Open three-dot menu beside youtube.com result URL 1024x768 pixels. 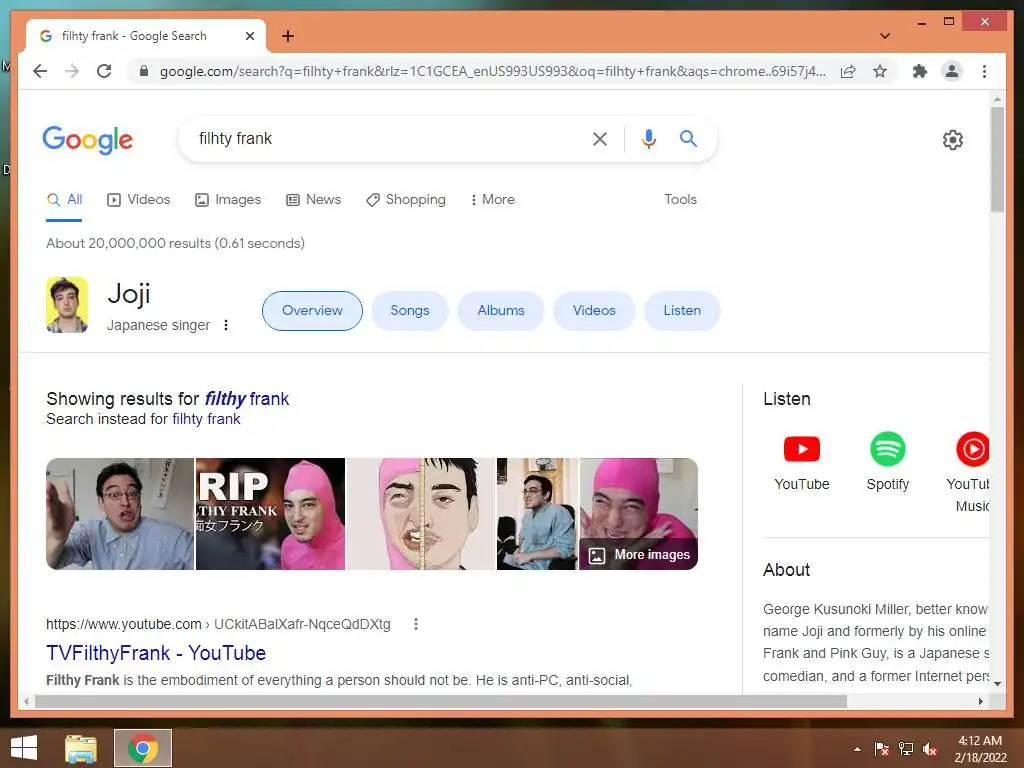pyautogui.click(x=415, y=624)
